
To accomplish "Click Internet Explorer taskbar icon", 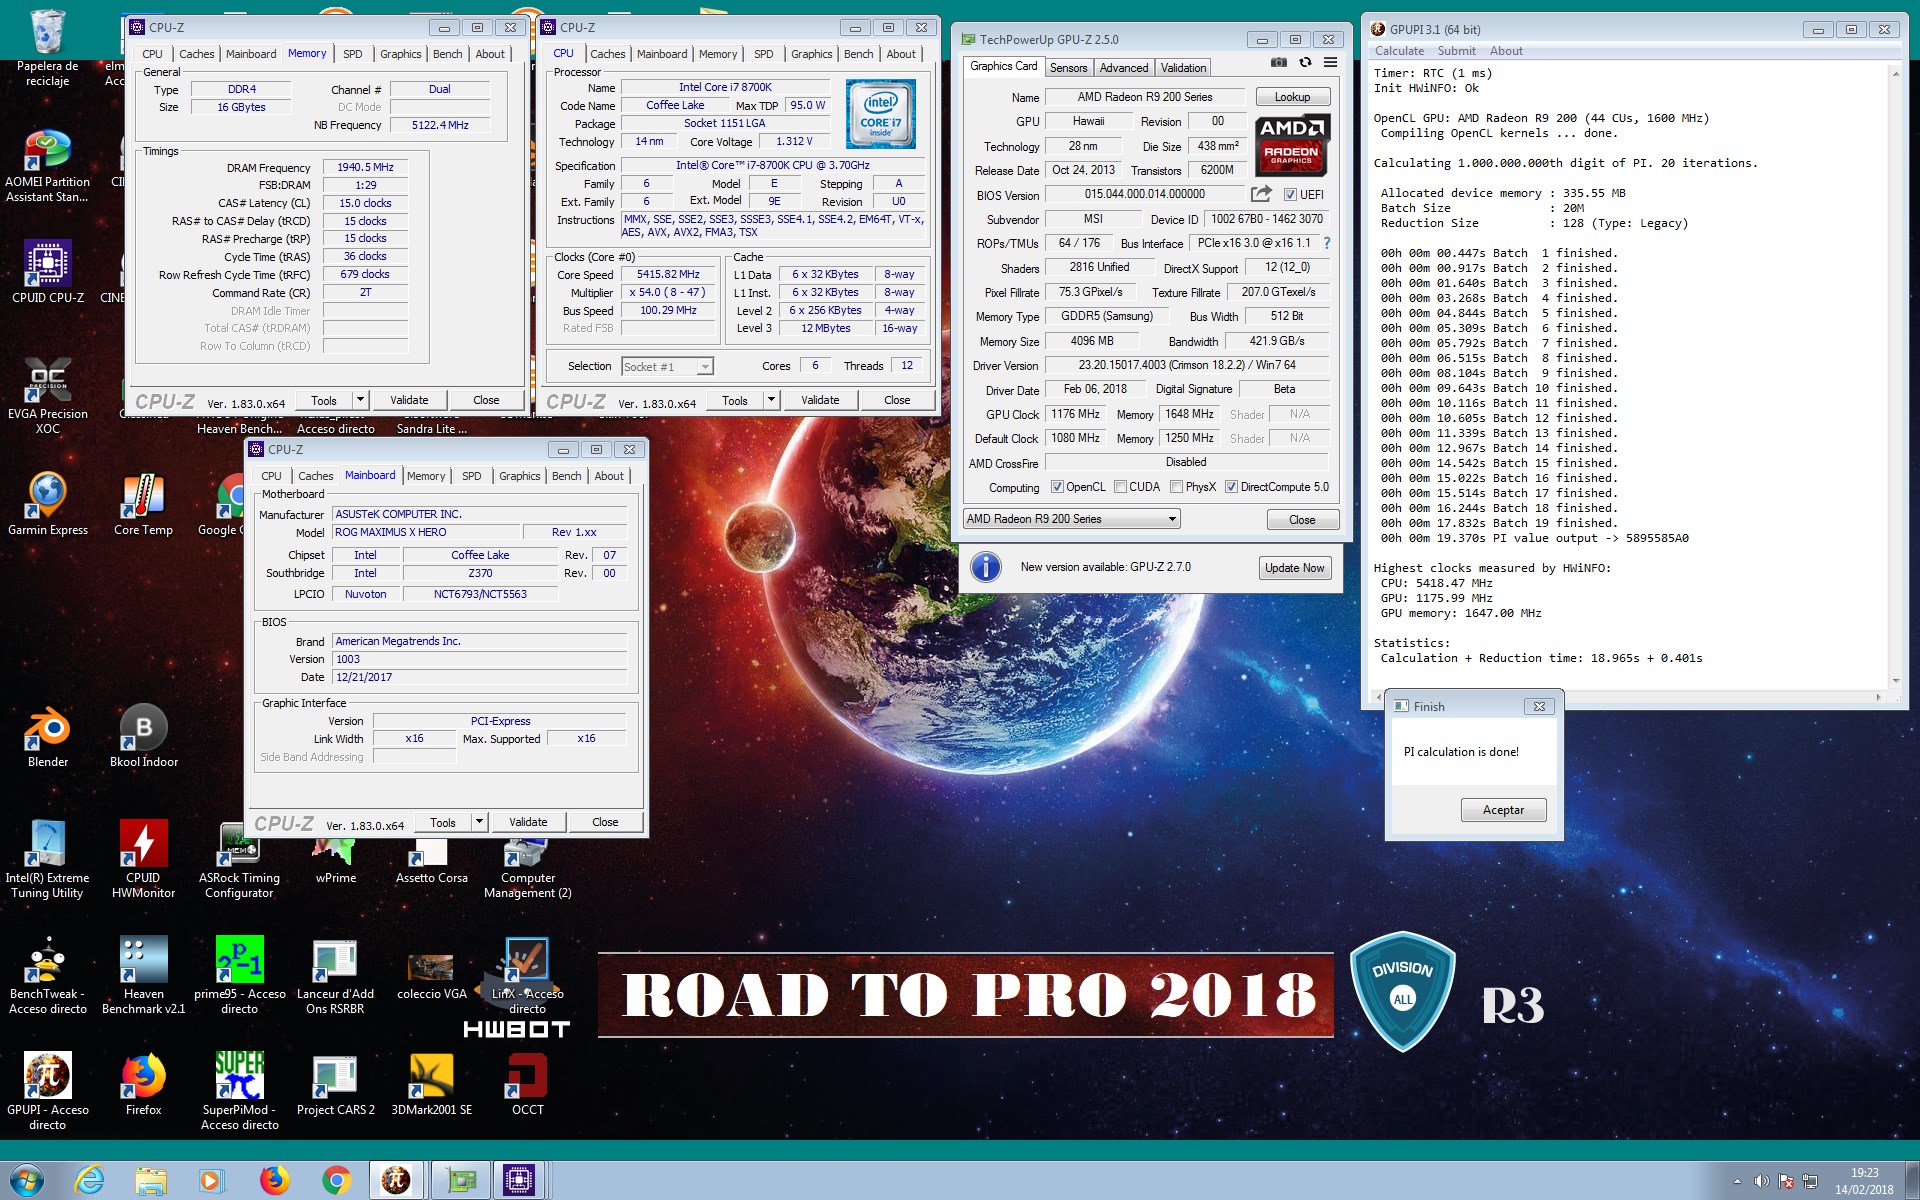I will [x=90, y=1180].
